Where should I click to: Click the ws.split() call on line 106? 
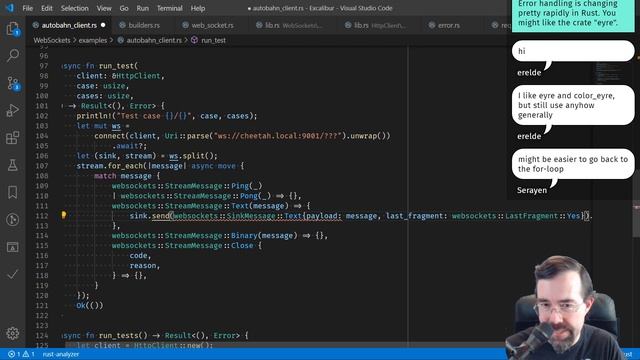point(193,156)
